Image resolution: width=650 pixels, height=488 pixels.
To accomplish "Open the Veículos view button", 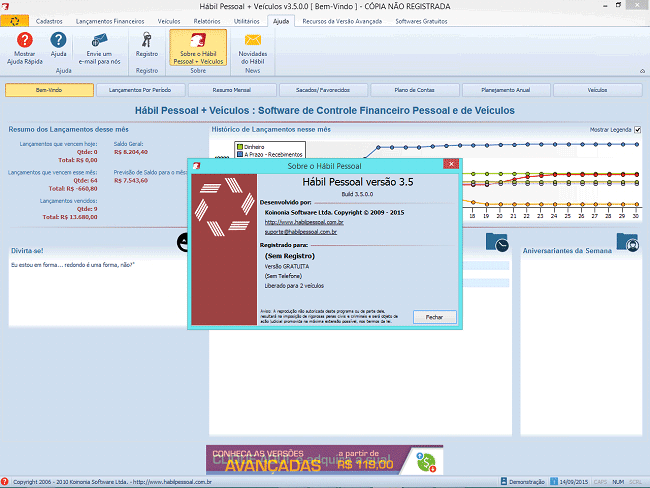I will point(597,90).
